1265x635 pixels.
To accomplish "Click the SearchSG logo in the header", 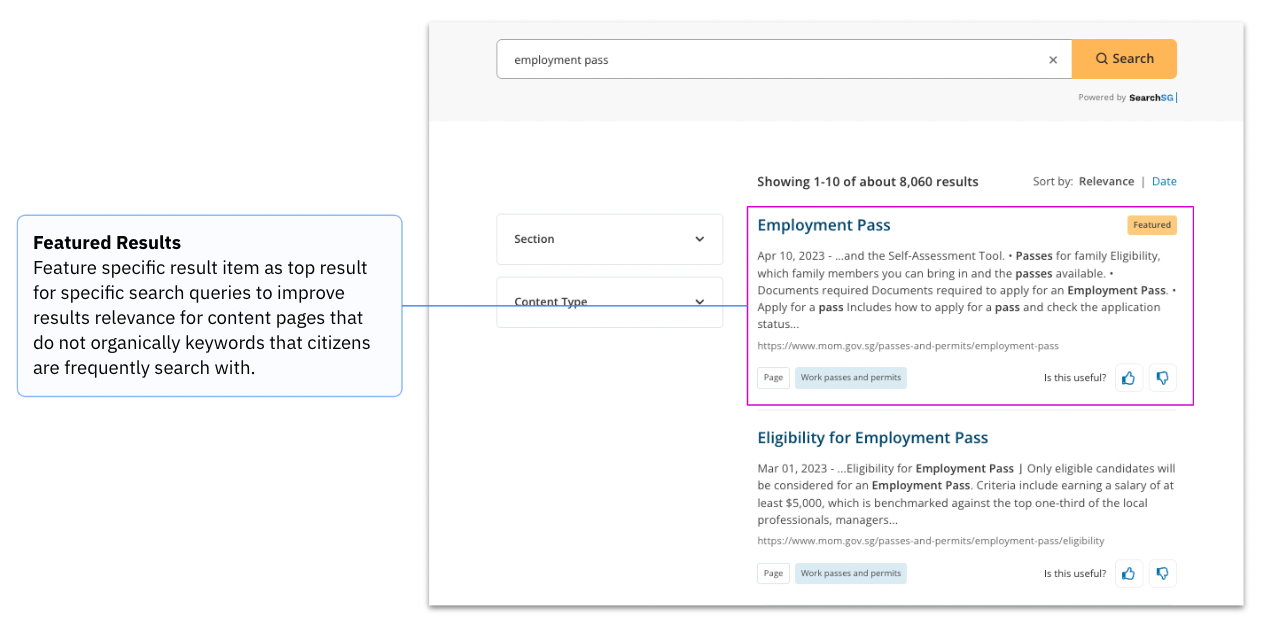I will pyautogui.click(x=1150, y=97).
